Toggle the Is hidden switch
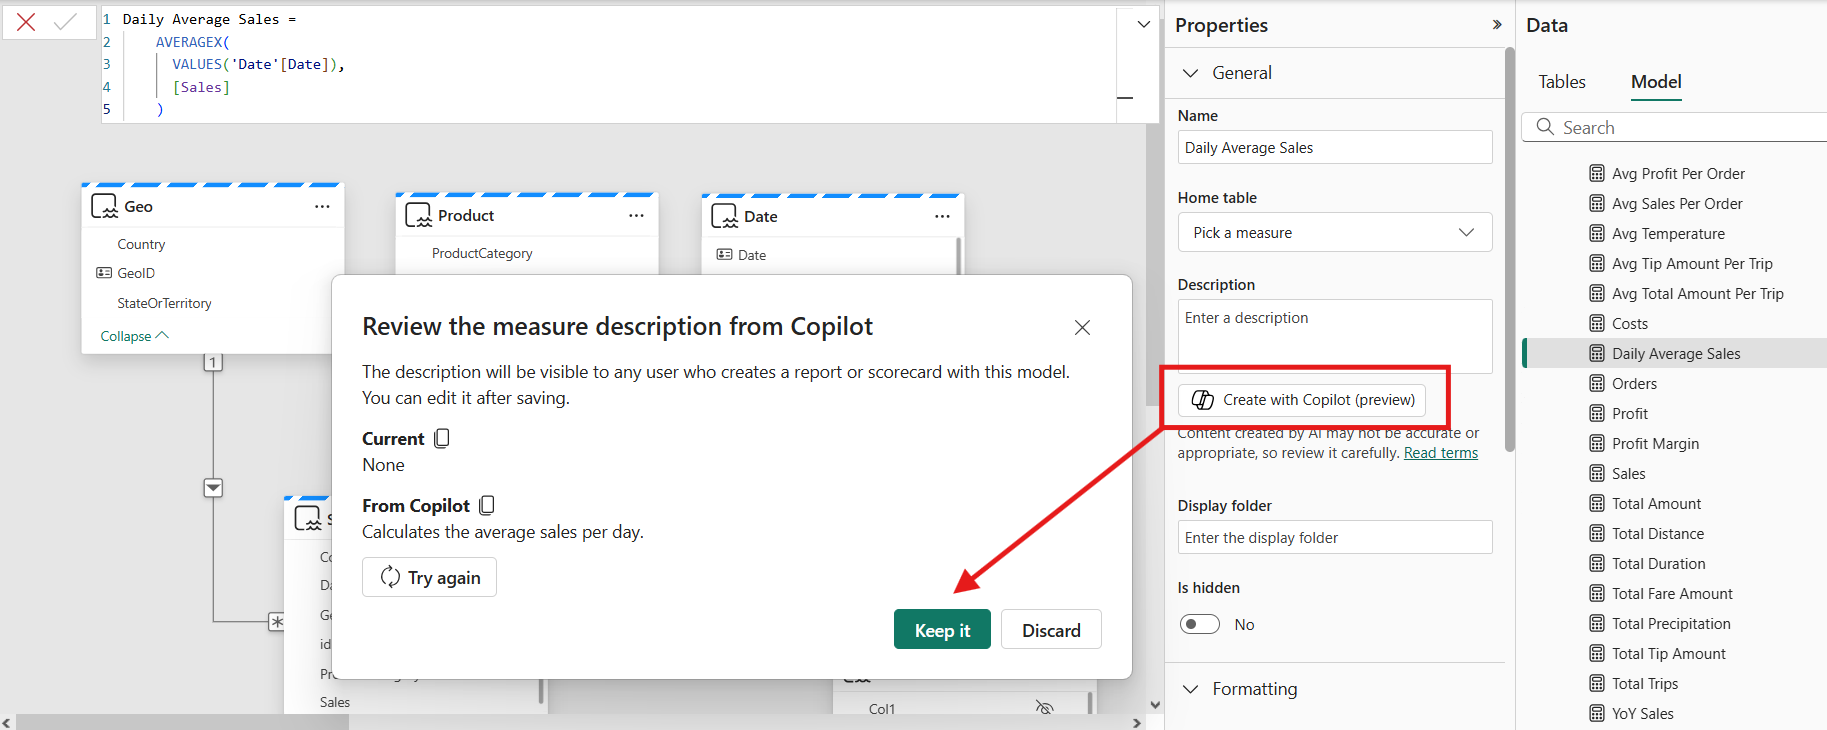Image resolution: width=1827 pixels, height=730 pixels. pos(1199,624)
